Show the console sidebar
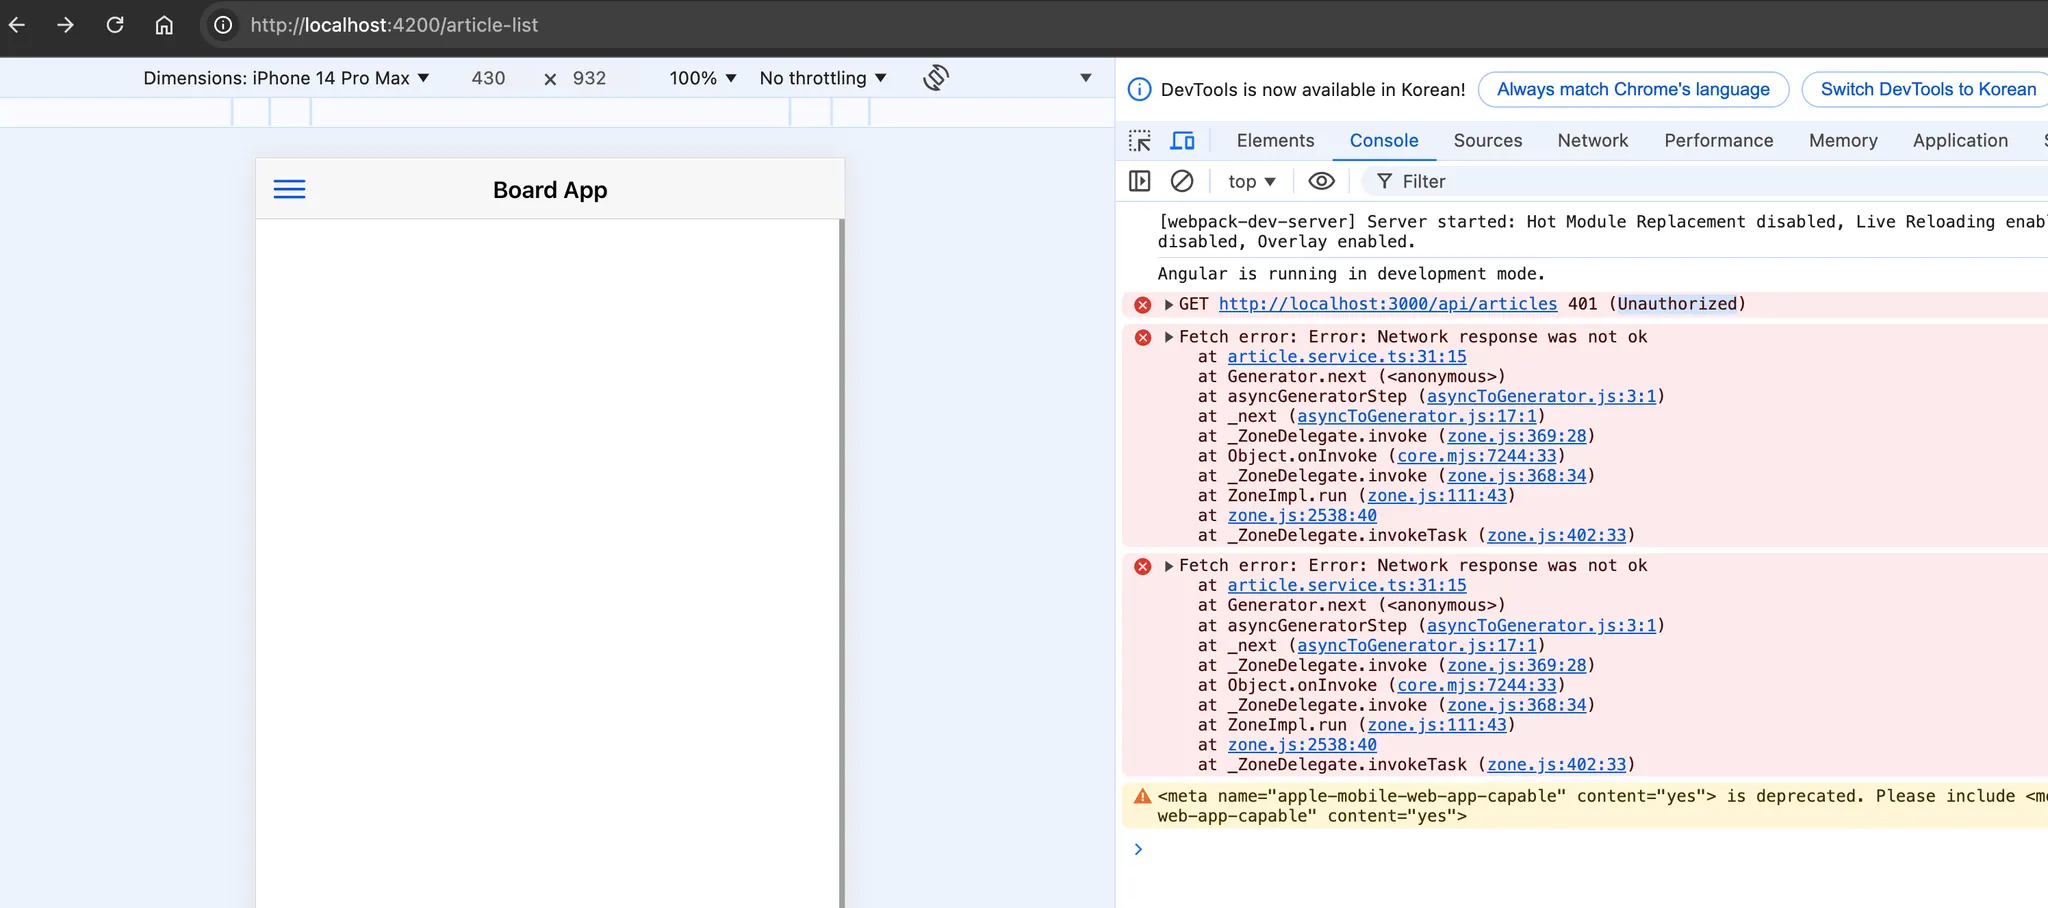Image resolution: width=2048 pixels, height=908 pixels. 1140,181
